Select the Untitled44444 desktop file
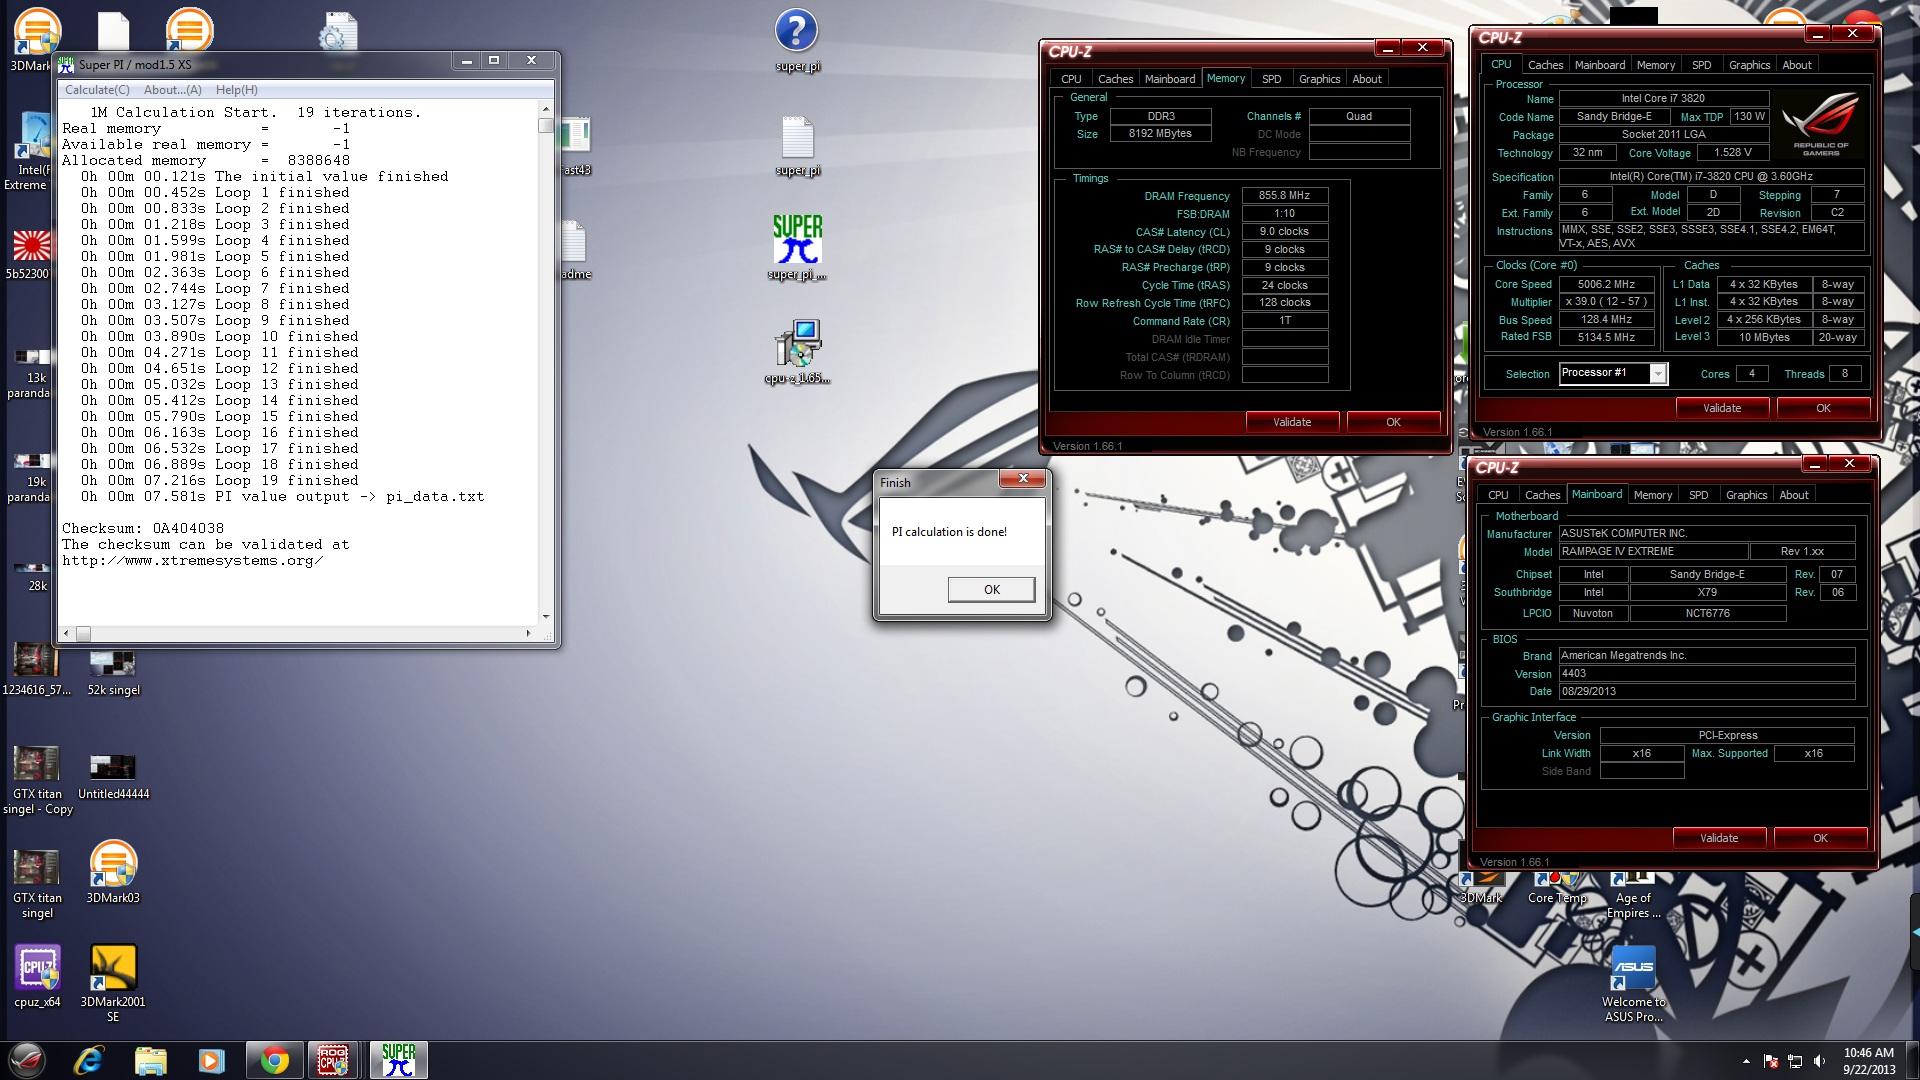1920x1080 pixels. point(113,777)
